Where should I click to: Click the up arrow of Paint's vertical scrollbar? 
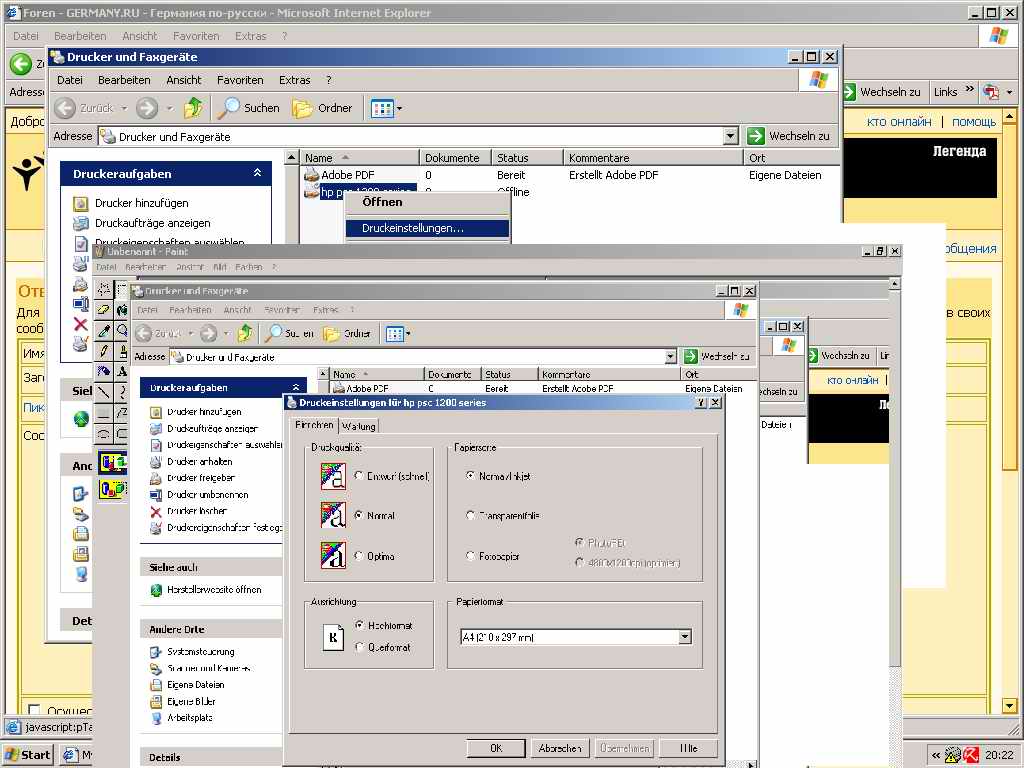click(895, 284)
